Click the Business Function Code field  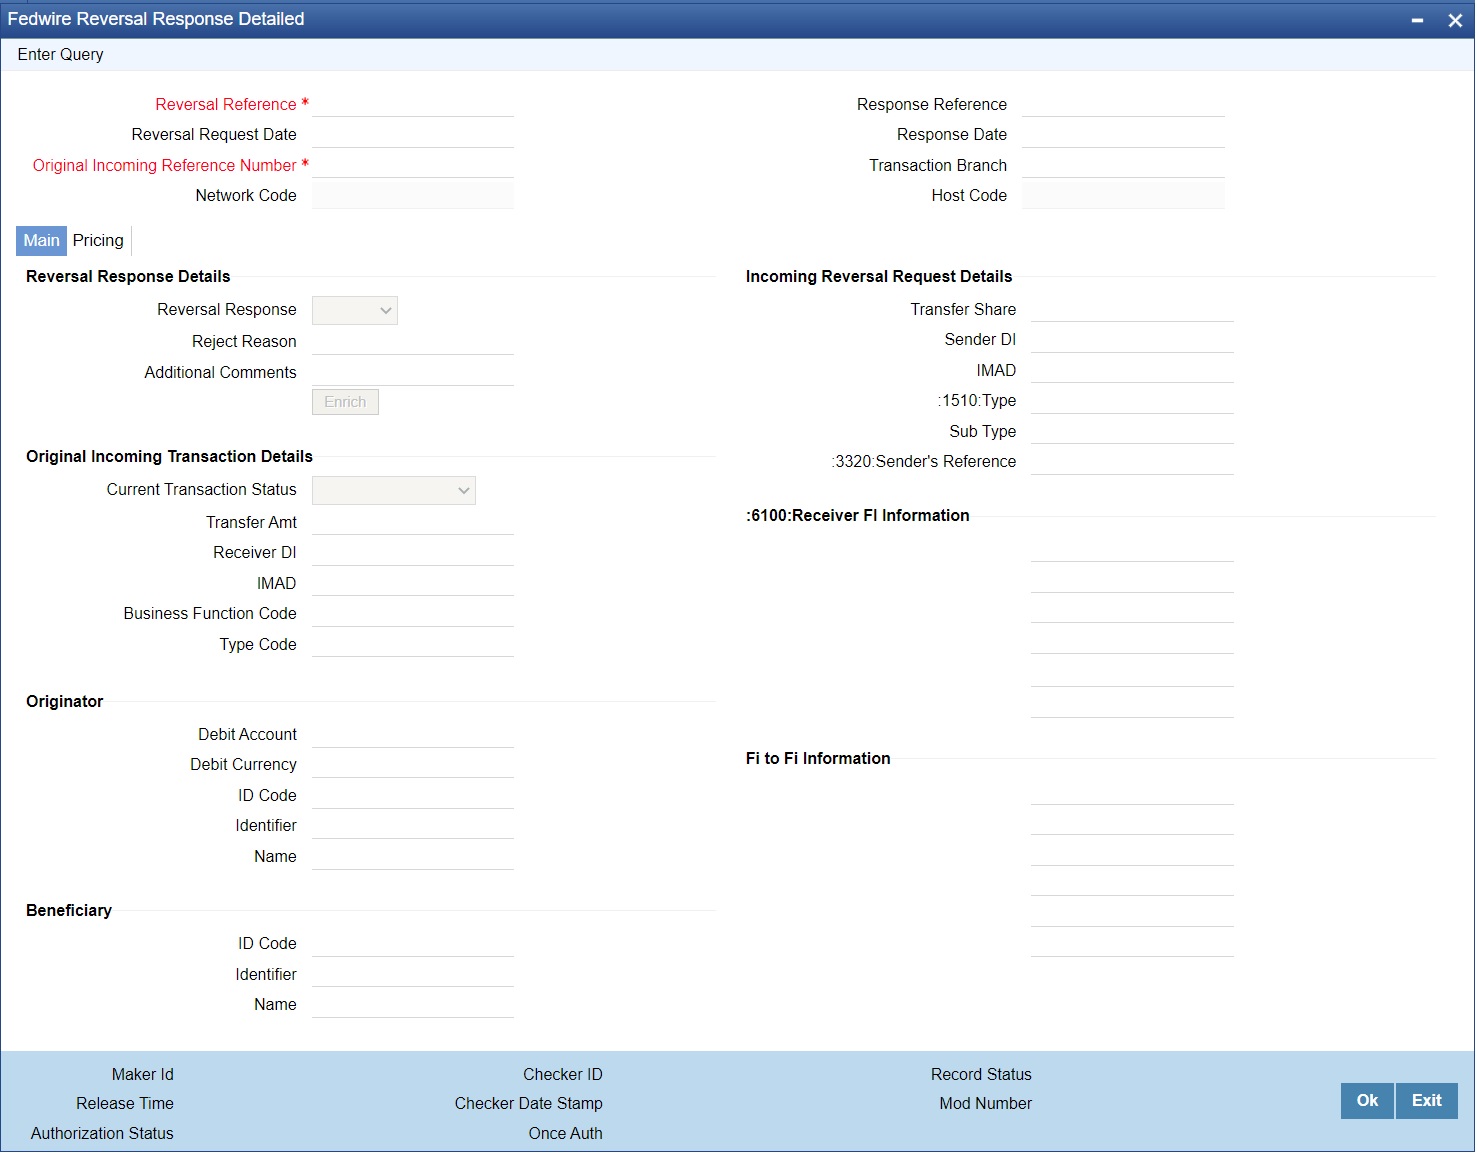413,614
